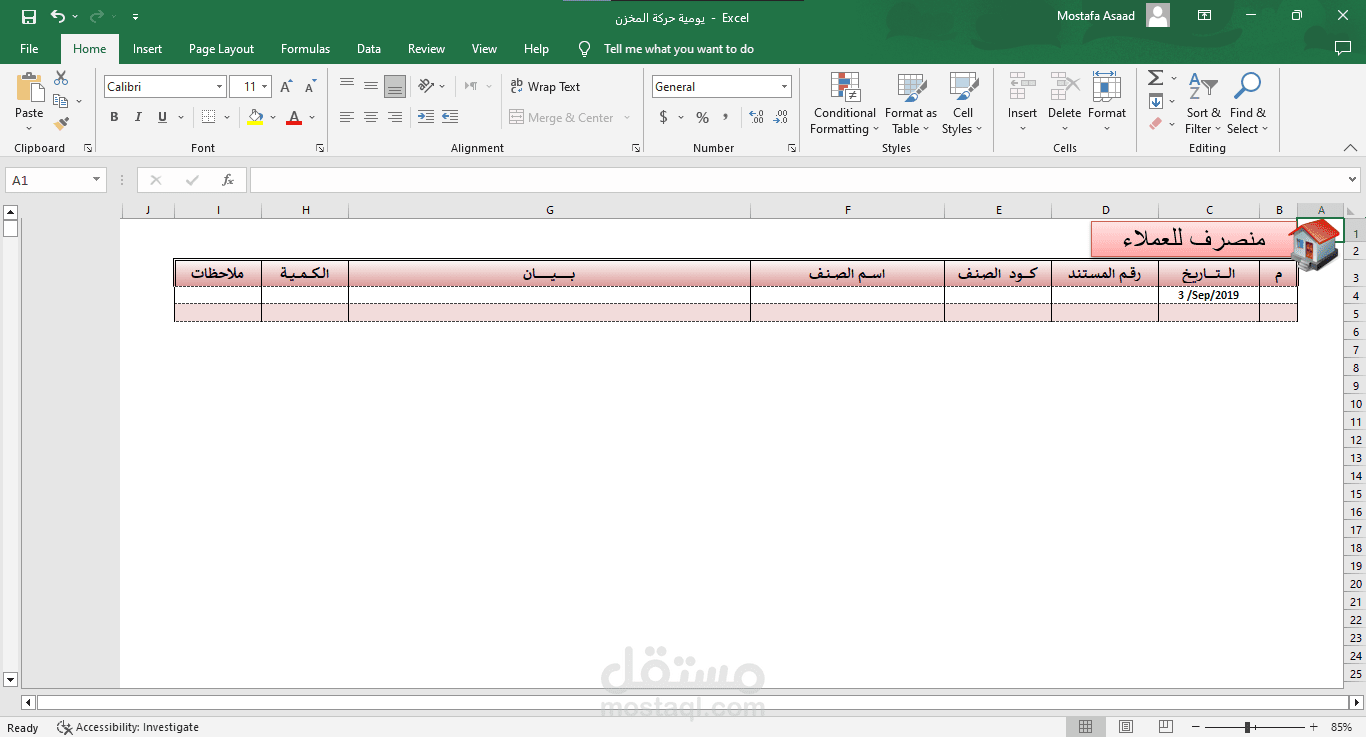Toggle Bold formatting
Viewport: 1366px width, 737px height.
(x=114, y=117)
